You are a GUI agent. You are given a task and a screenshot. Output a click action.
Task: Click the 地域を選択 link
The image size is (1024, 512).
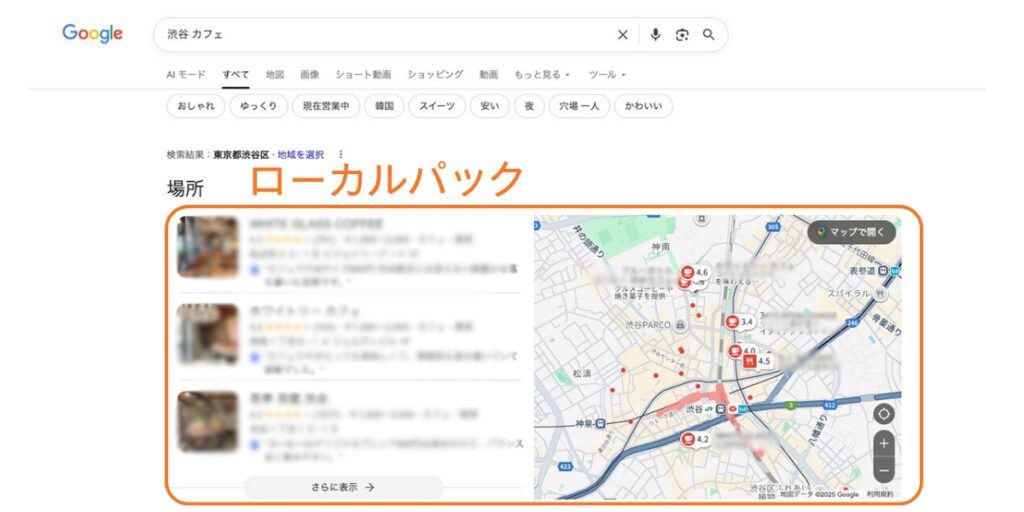point(301,155)
